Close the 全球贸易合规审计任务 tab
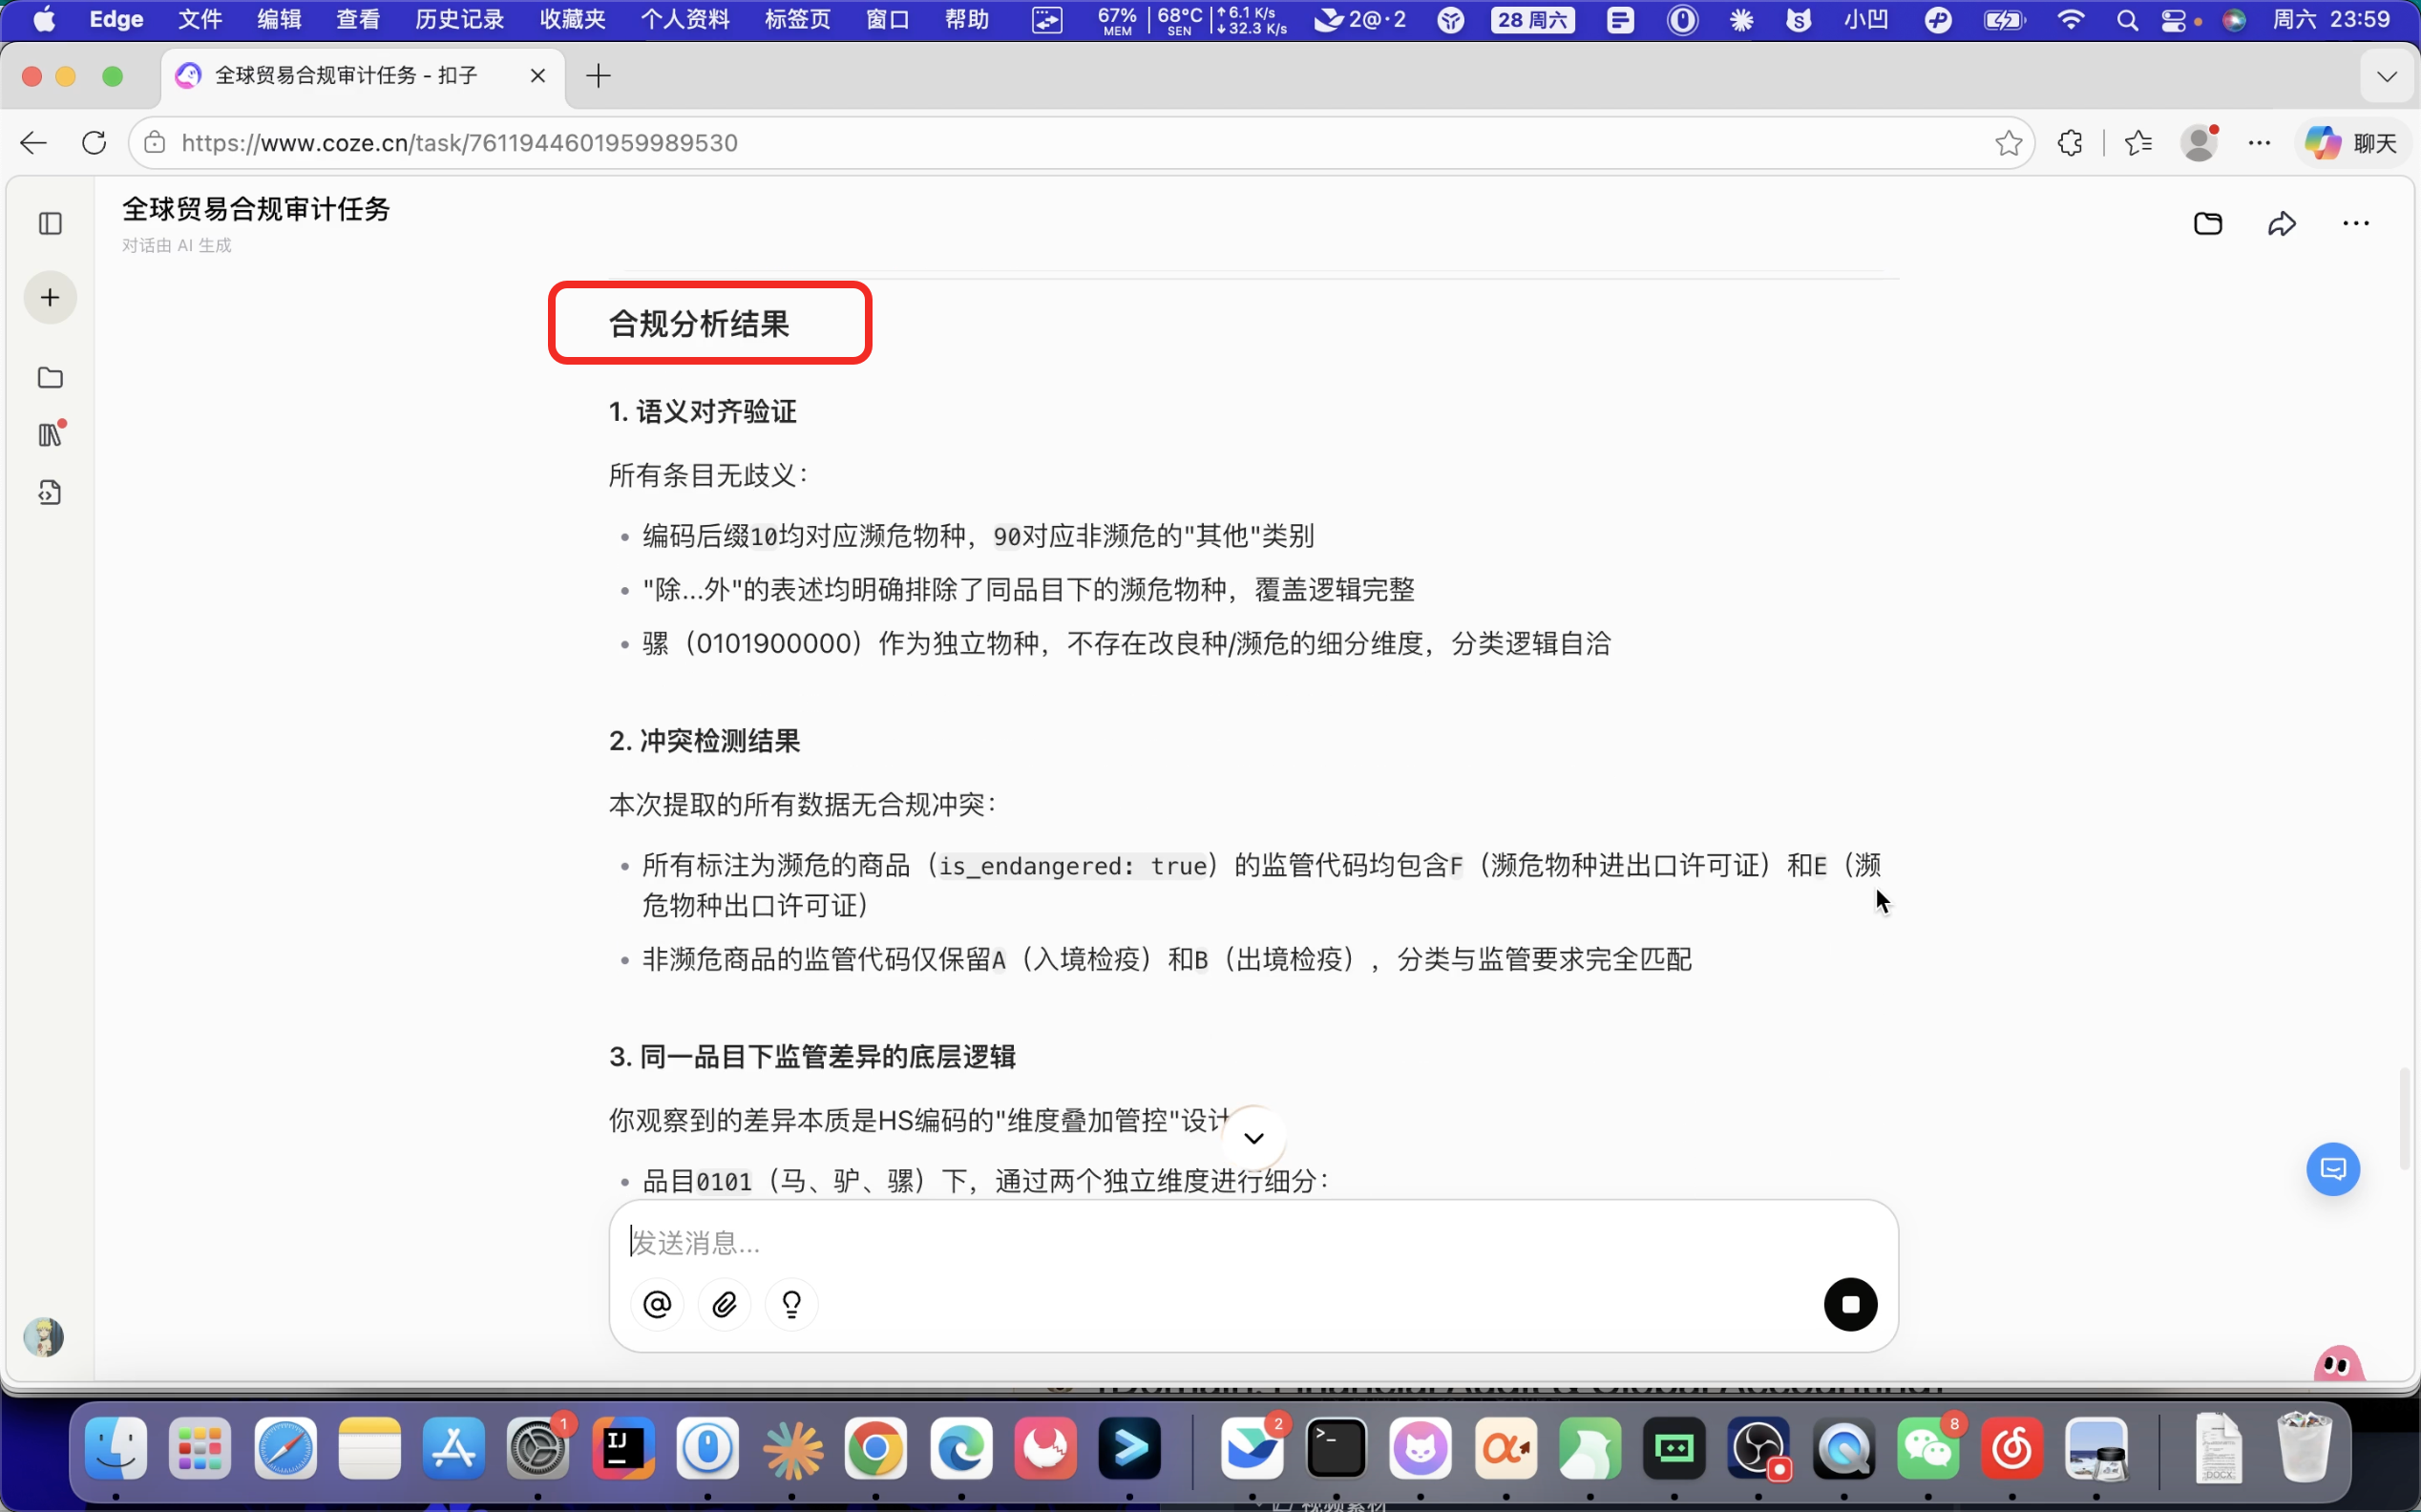The width and height of the screenshot is (2421, 1512). tap(538, 75)
